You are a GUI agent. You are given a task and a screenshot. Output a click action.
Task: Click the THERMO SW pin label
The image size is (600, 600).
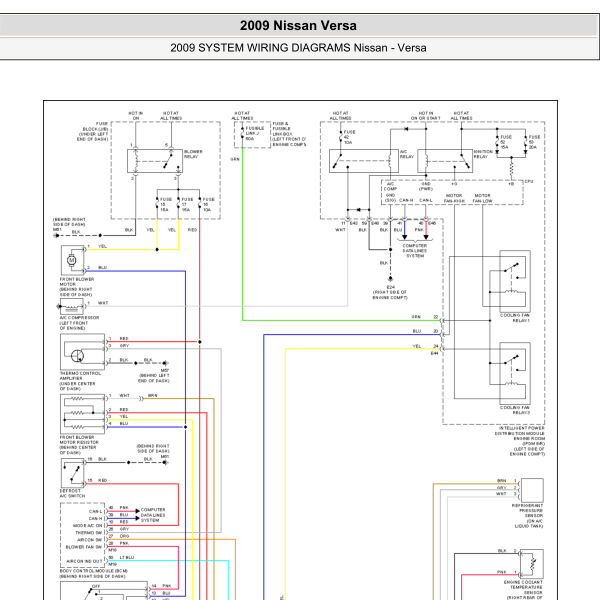[89, 533]
